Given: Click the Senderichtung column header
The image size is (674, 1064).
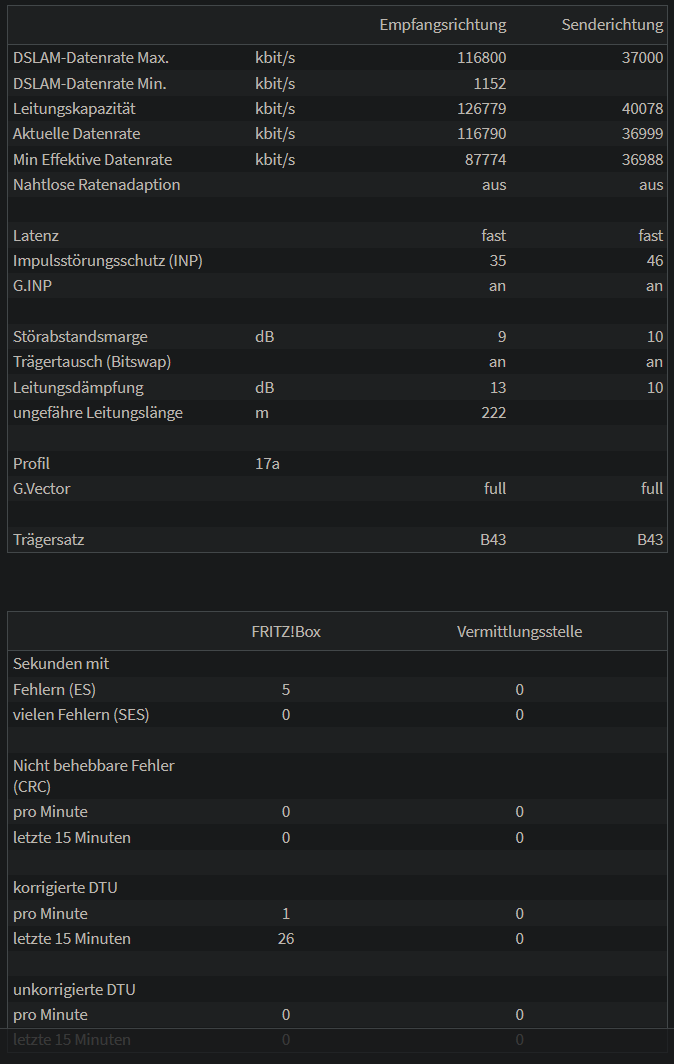Looking at the screenshot, I should click(x=612, y=24).
